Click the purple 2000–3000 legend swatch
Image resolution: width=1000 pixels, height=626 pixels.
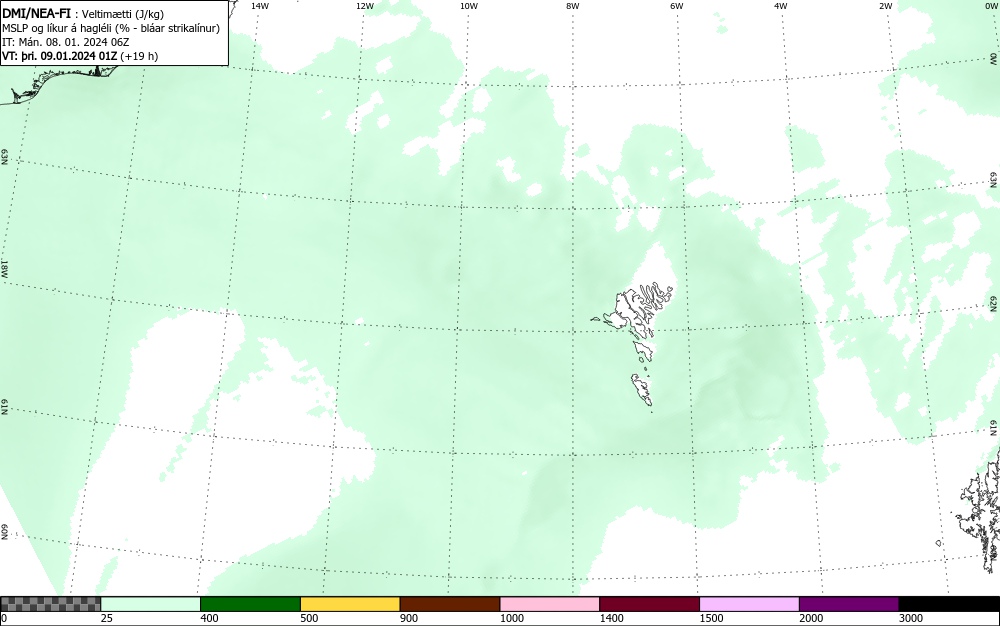[x=849, y=604]
